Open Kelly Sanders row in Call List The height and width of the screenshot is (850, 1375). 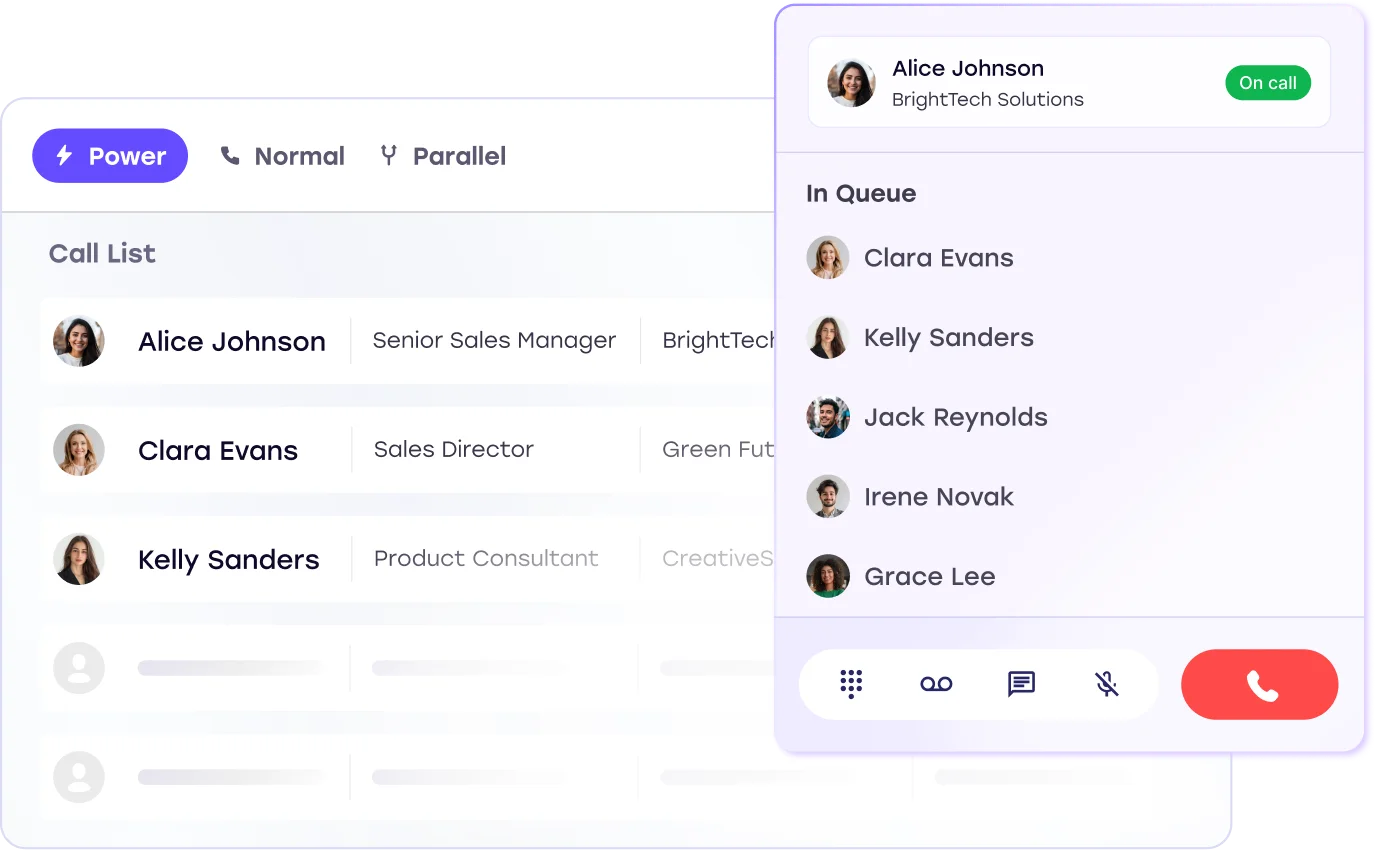(228, 560)
